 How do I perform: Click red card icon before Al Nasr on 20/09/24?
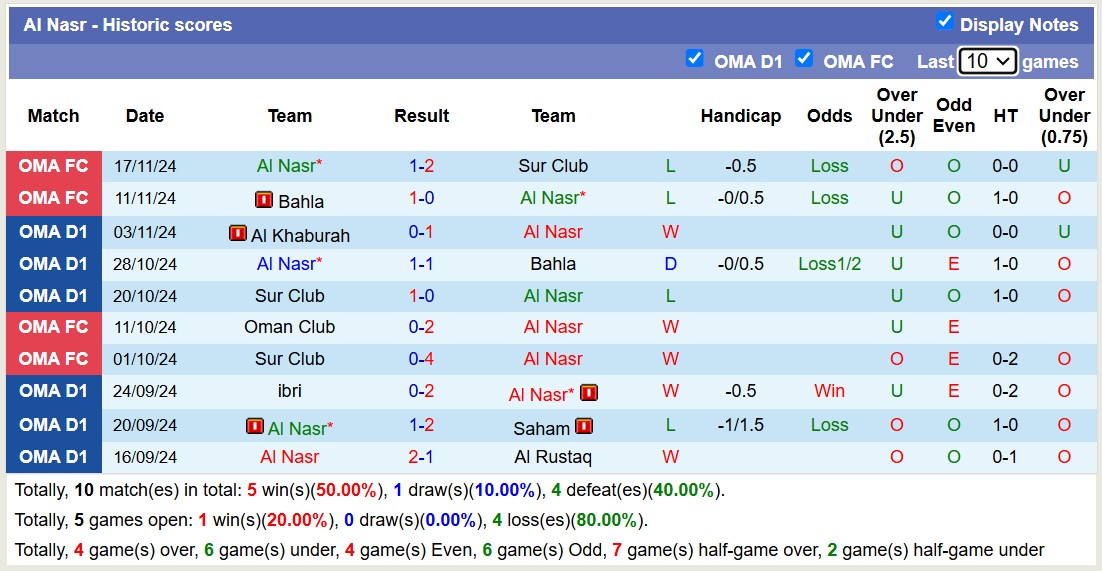[255, 426]
